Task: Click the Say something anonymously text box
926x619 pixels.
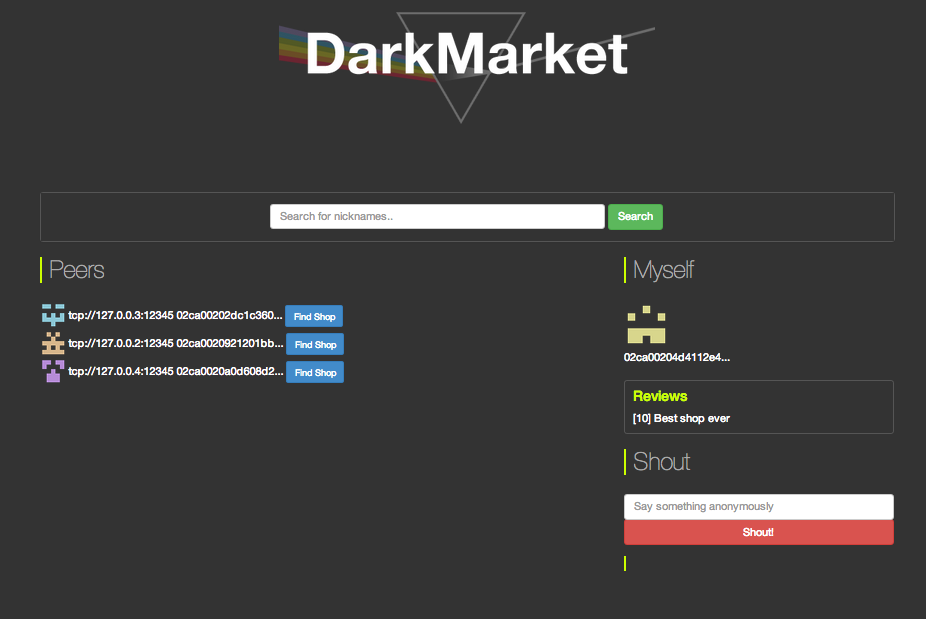Action: pos(758,506)
